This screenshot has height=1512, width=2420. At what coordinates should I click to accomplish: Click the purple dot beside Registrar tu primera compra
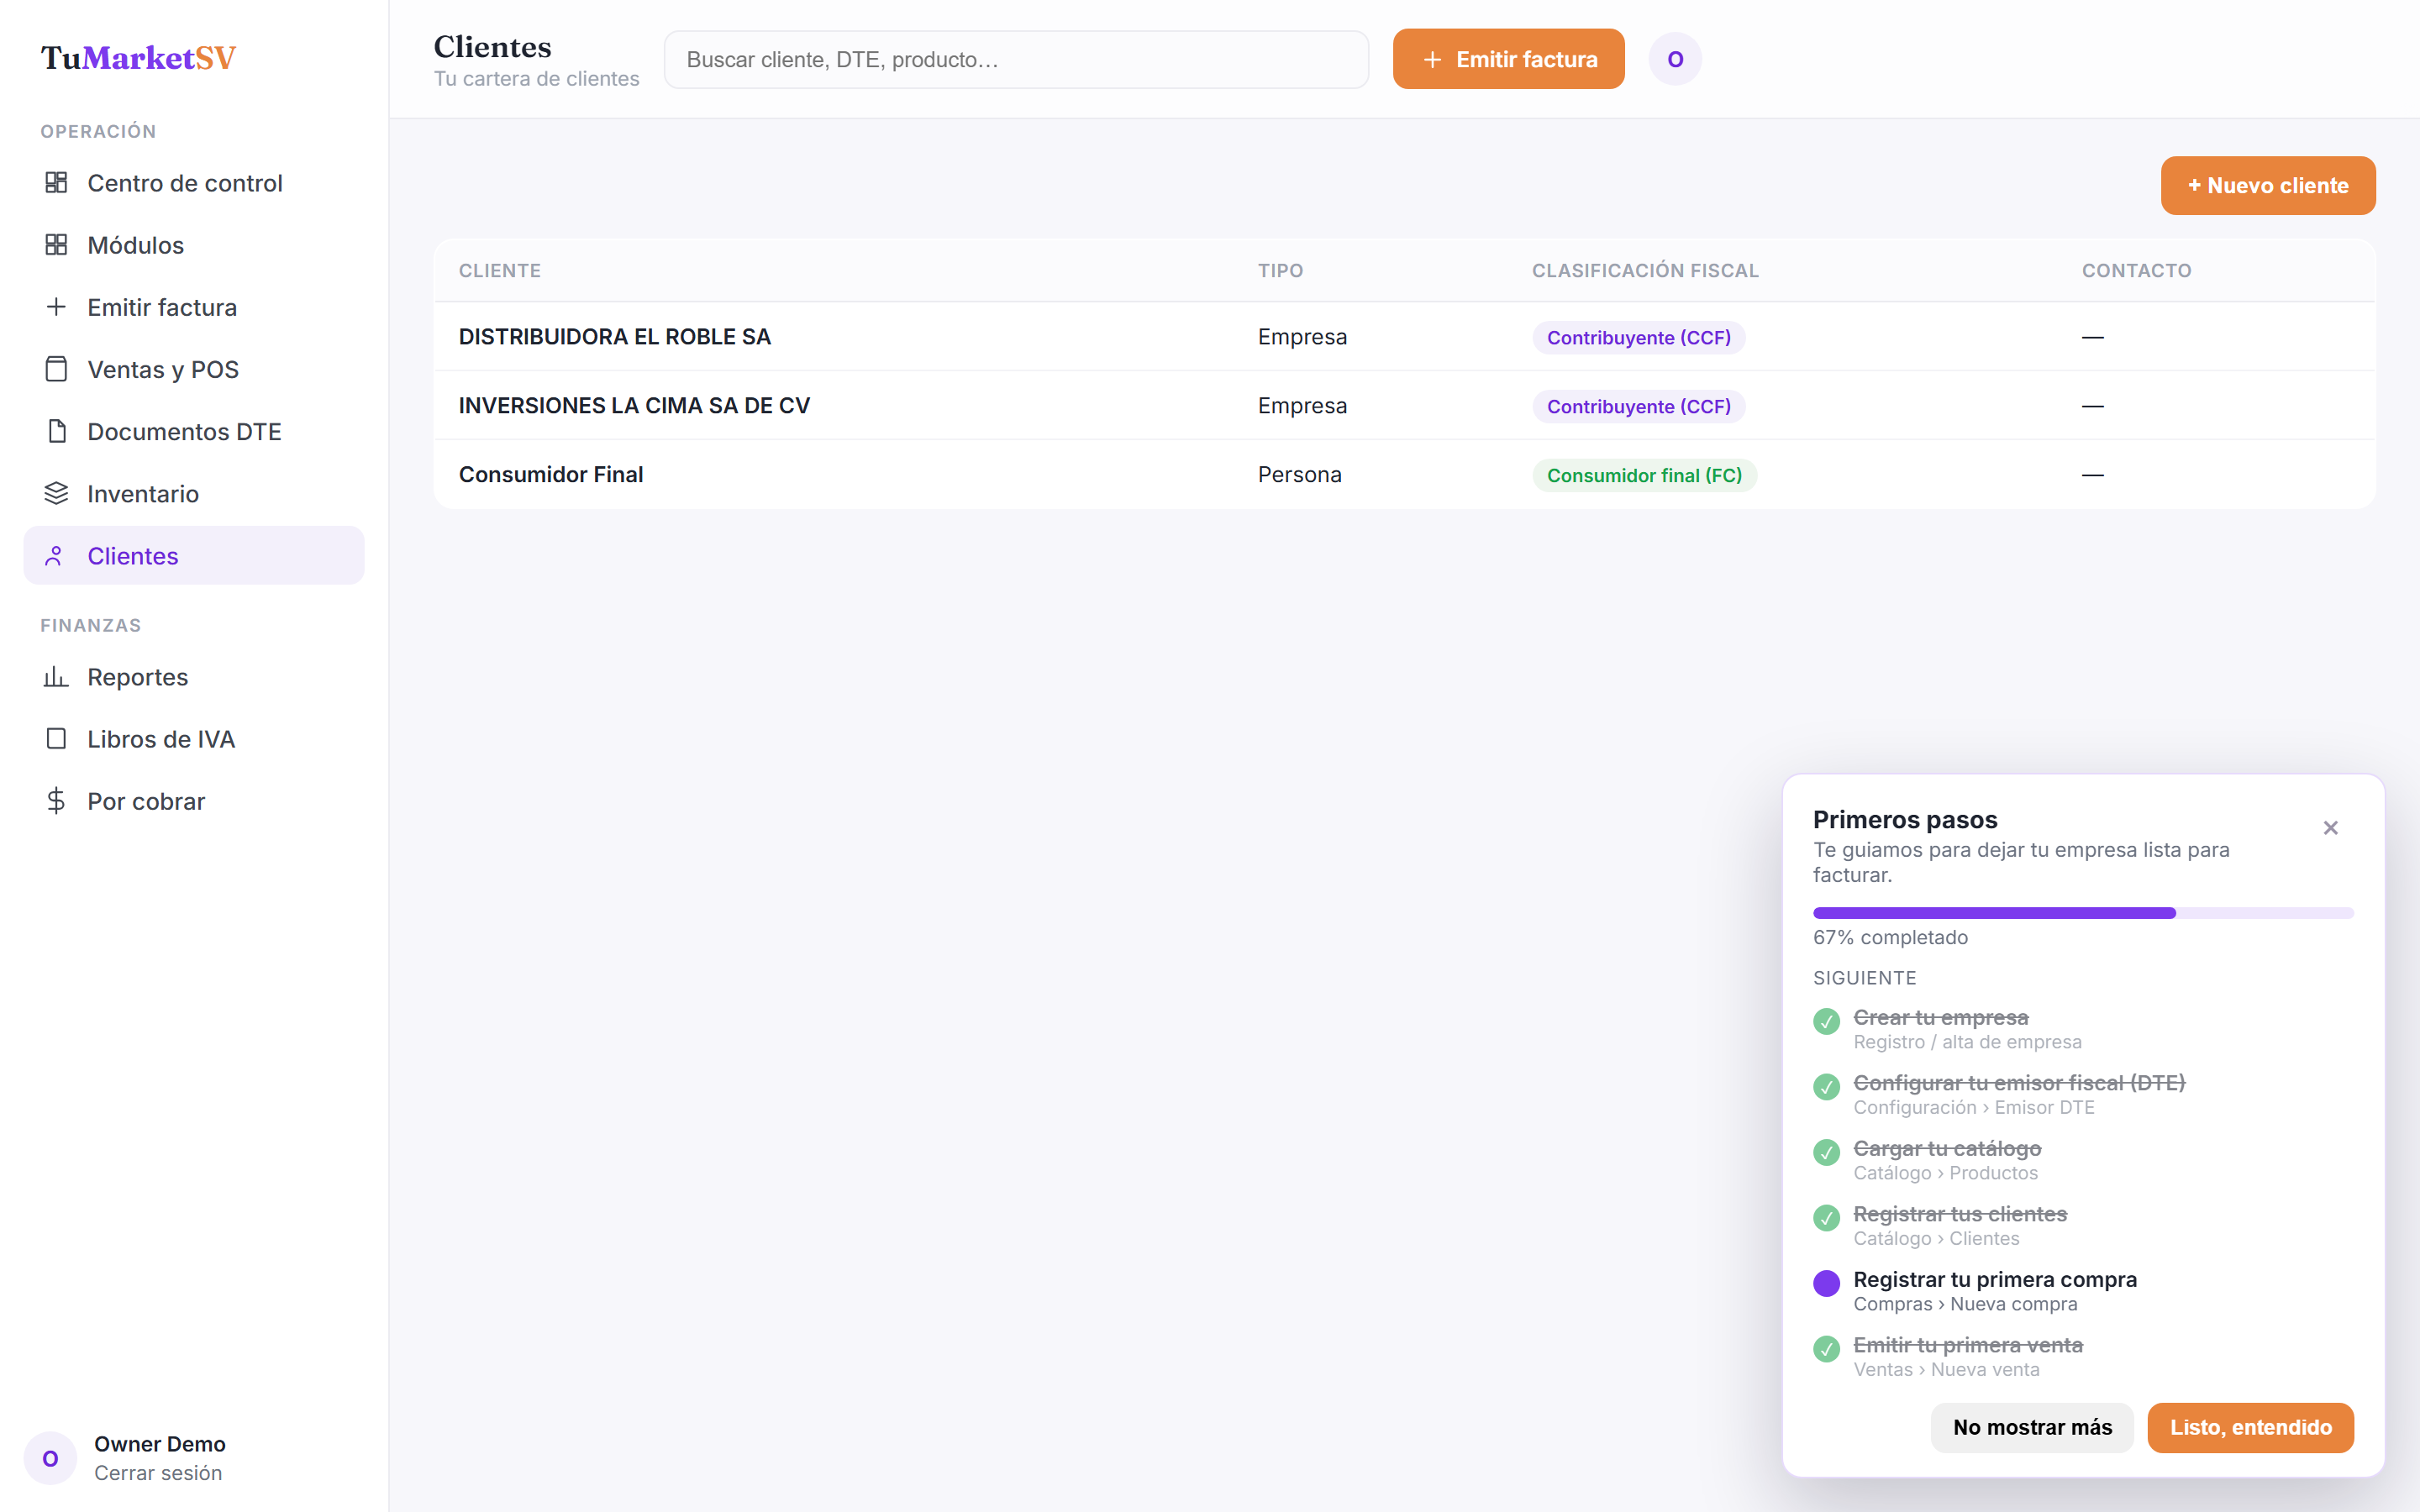coord(1826,1283)
